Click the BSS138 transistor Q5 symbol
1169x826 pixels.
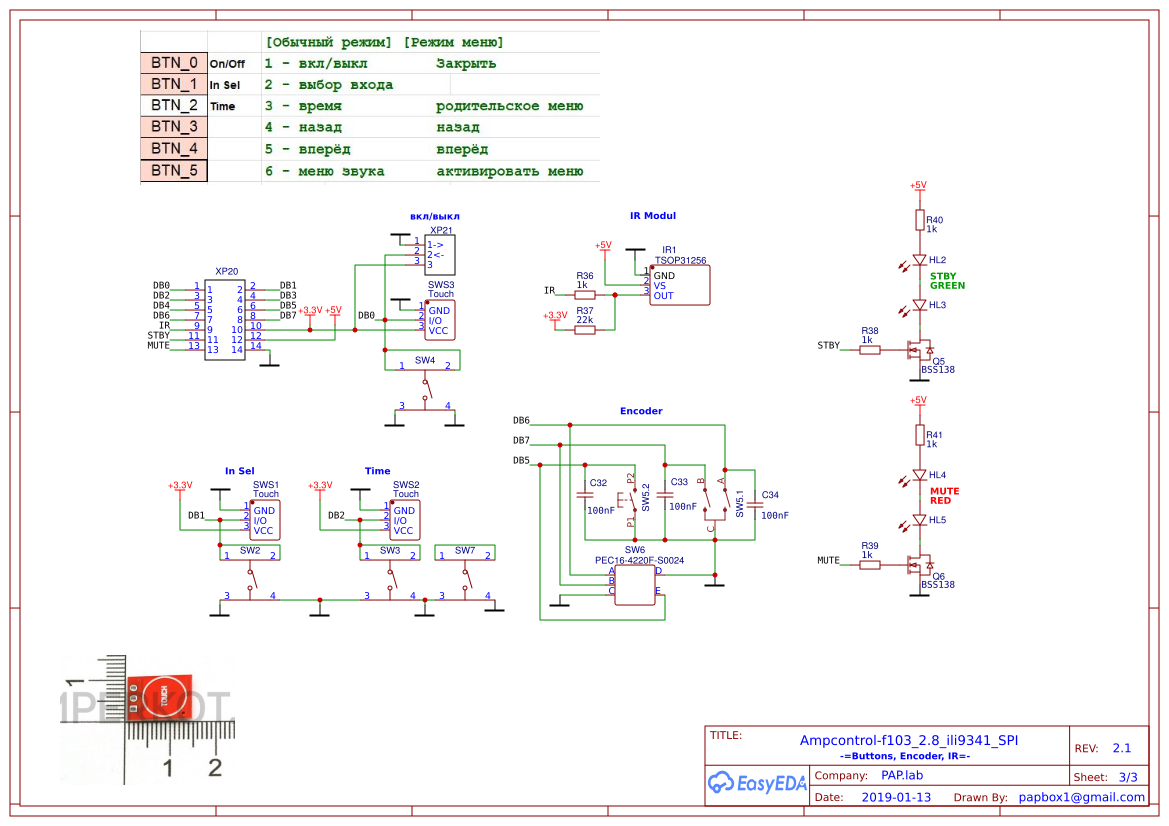pyautogui.click(x=917, y=348)
